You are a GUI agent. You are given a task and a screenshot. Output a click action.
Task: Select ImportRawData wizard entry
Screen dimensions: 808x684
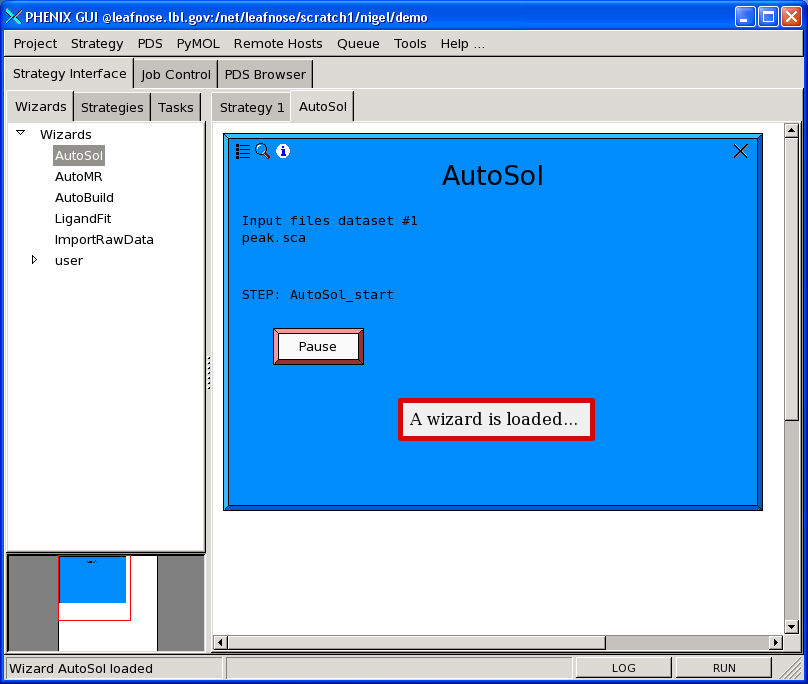click(104, 239)
